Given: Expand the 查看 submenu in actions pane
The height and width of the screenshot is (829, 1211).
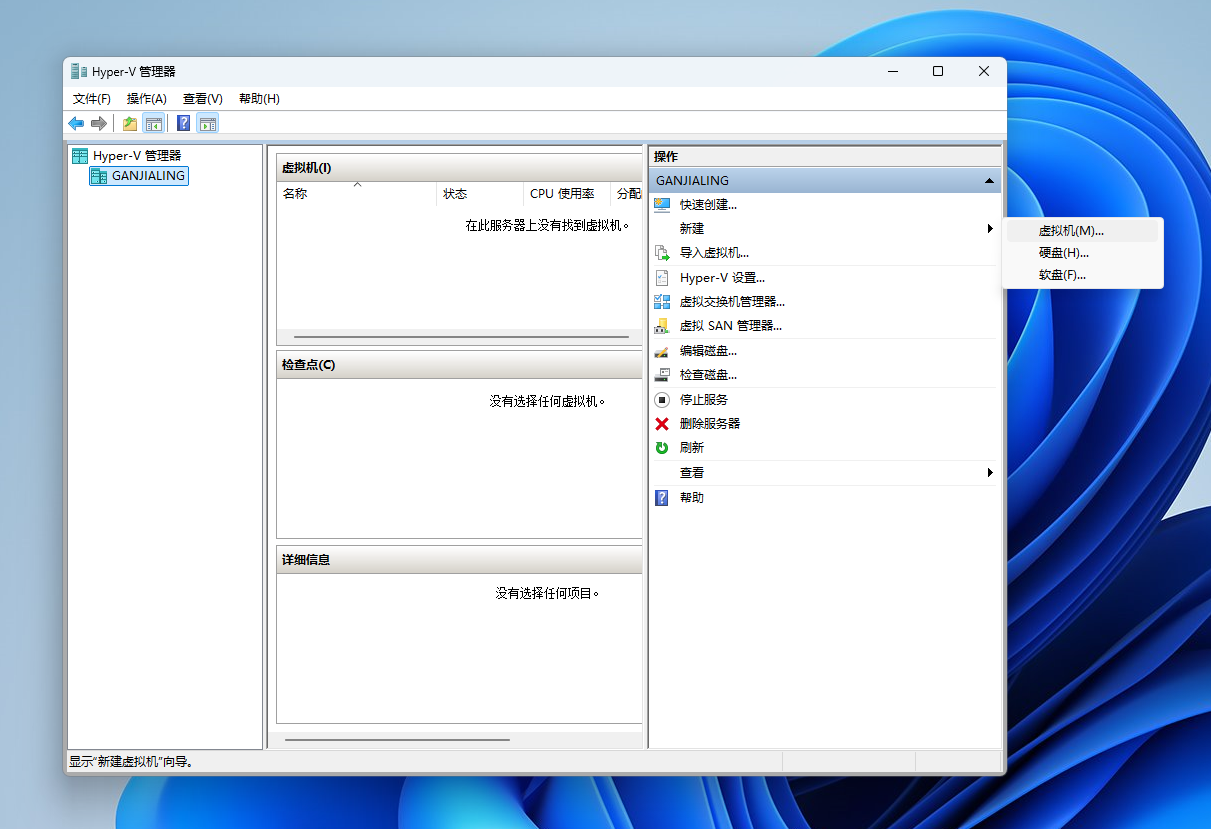Looking at the screenshot, I should pyautogui.click(x=825, y=473).
